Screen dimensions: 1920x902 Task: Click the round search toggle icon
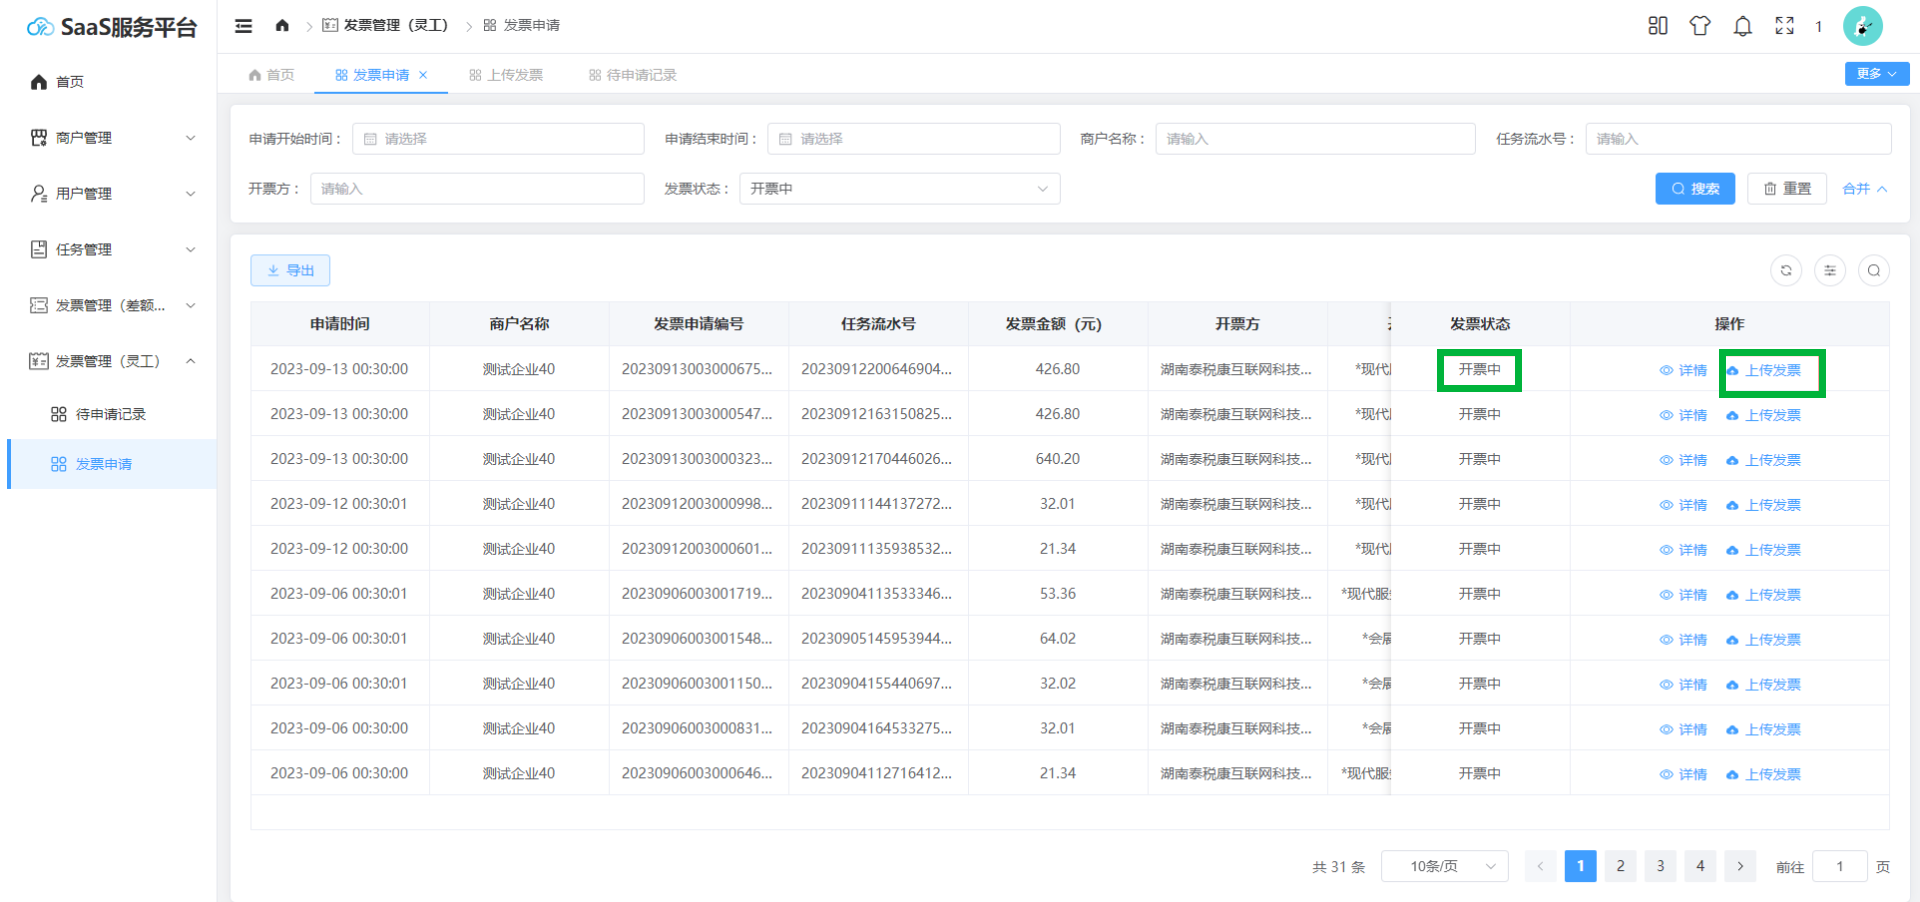pos(1873,270)
